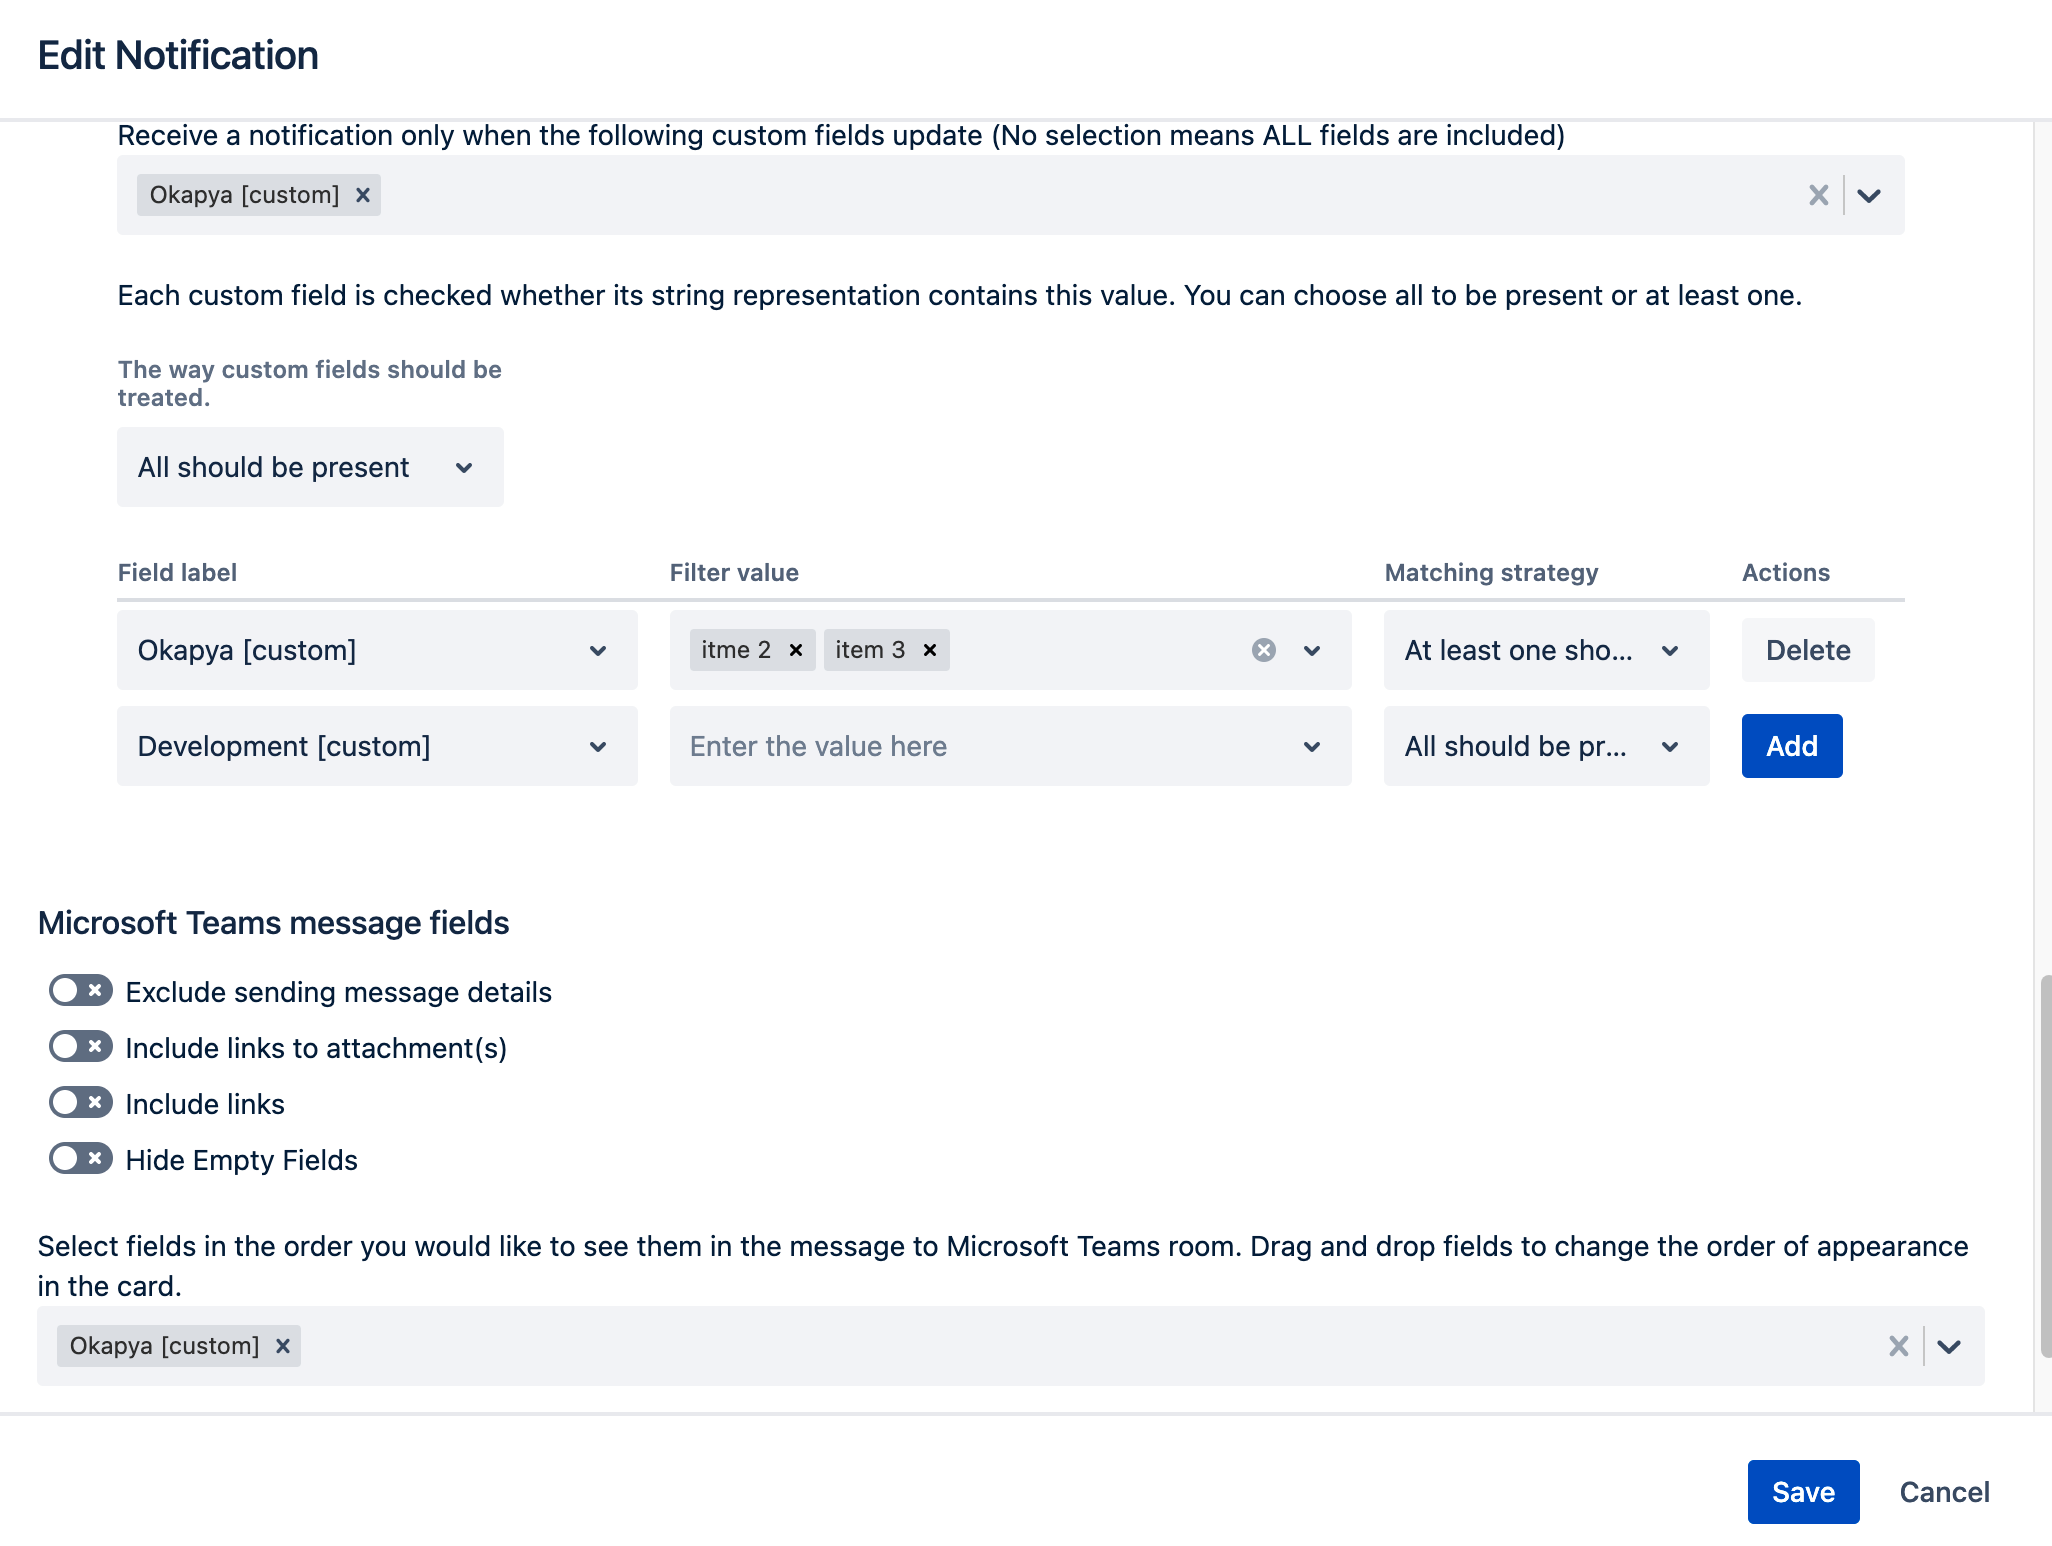Clear the Teams message fields selection with X
This screenshot has height=1546, width=2052.
[x=1897, y=1345]
